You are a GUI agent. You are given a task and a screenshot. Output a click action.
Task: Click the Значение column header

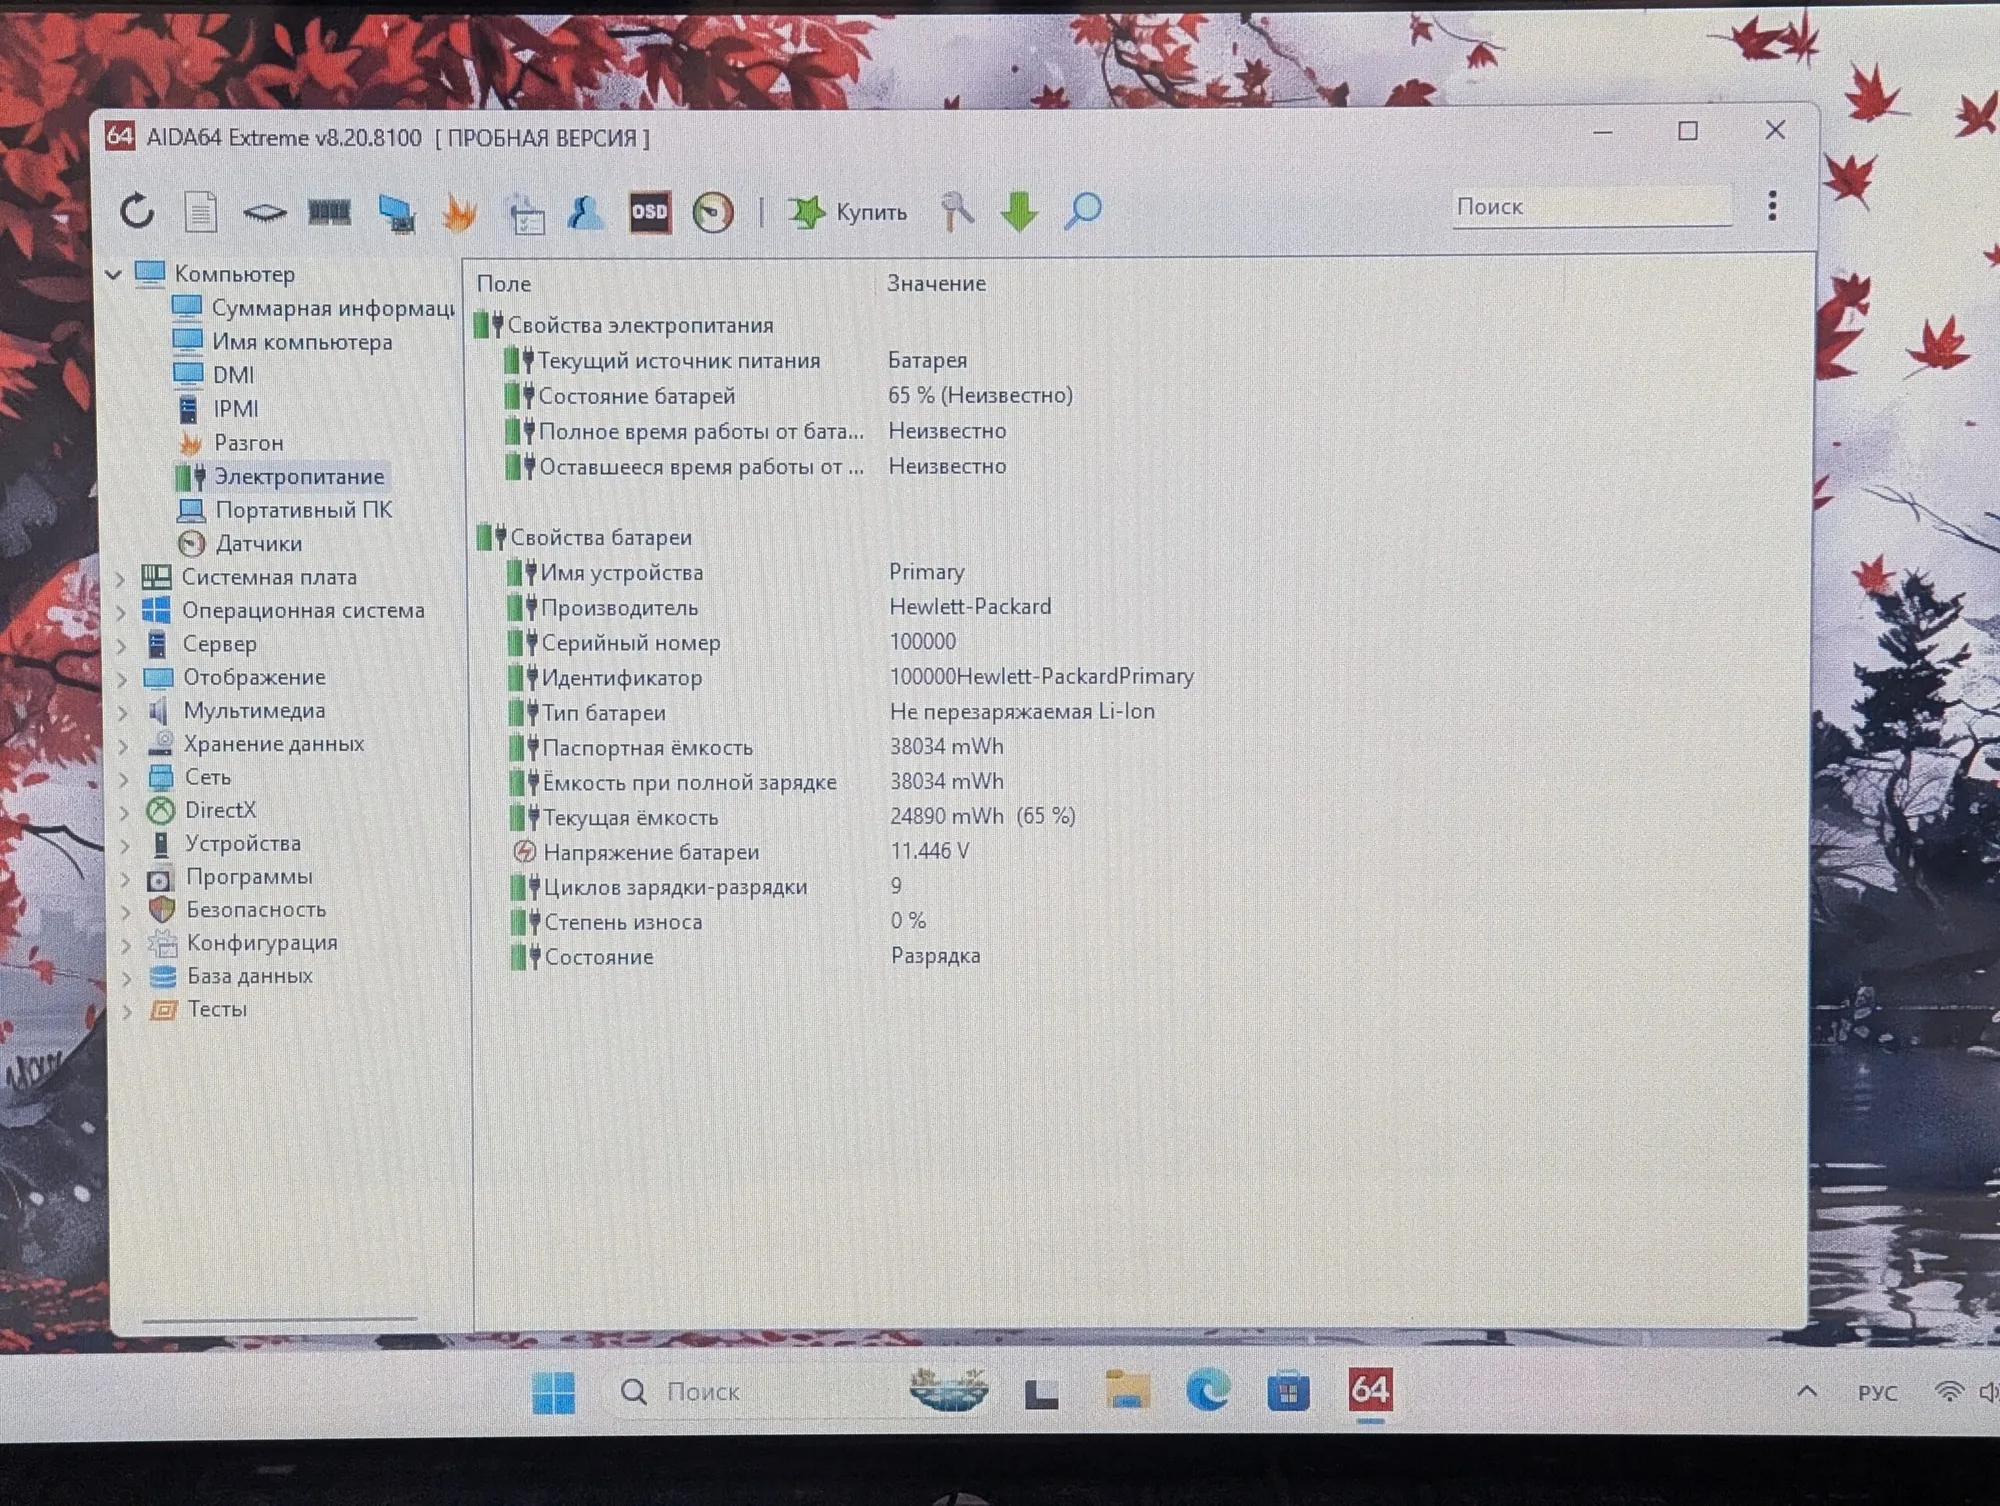click(x=936, y=284)
